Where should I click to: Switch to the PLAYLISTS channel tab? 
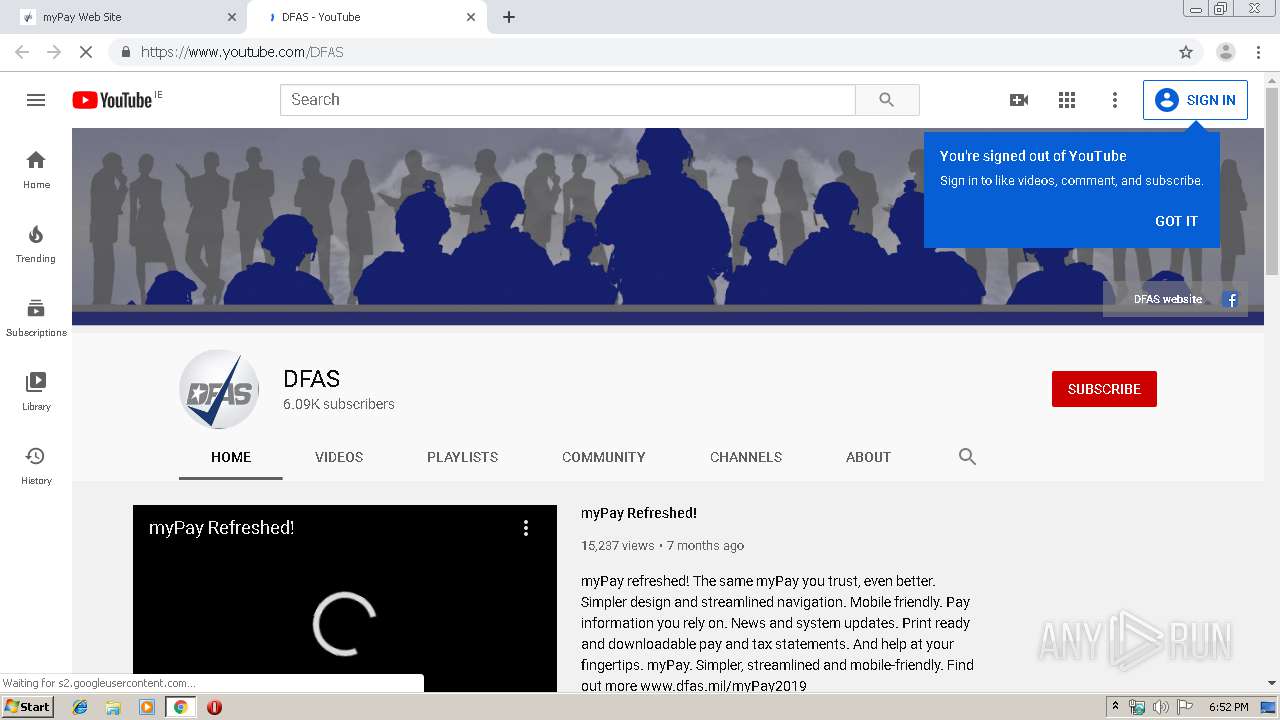tap(462, 457)
